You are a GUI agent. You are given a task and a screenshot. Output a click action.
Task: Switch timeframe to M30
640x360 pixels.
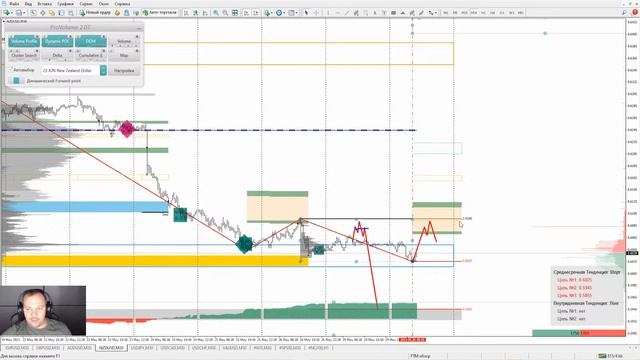(474, 13)
